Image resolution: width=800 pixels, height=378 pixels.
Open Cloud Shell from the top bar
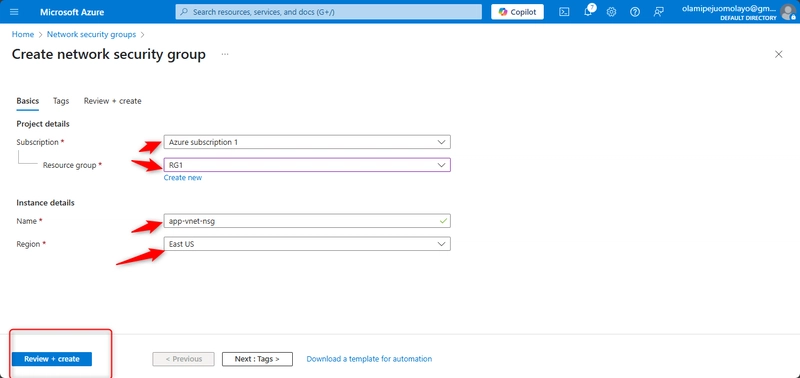point(564,12)
